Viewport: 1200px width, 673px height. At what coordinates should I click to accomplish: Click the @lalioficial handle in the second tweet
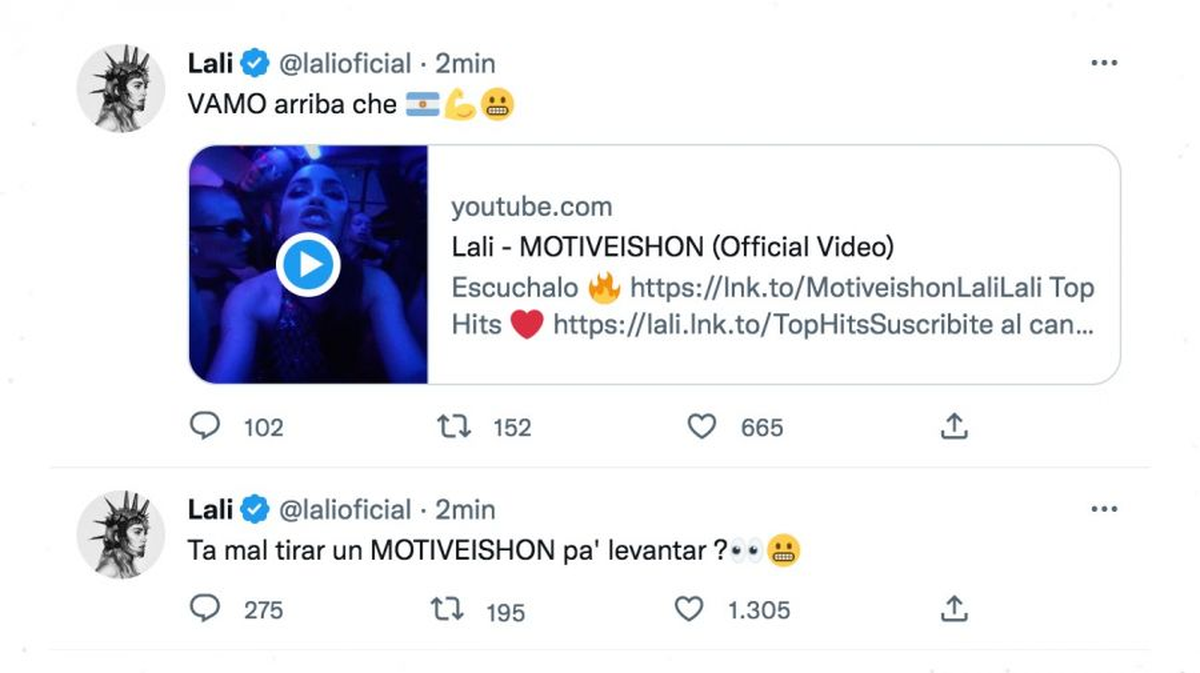point(344,510)
